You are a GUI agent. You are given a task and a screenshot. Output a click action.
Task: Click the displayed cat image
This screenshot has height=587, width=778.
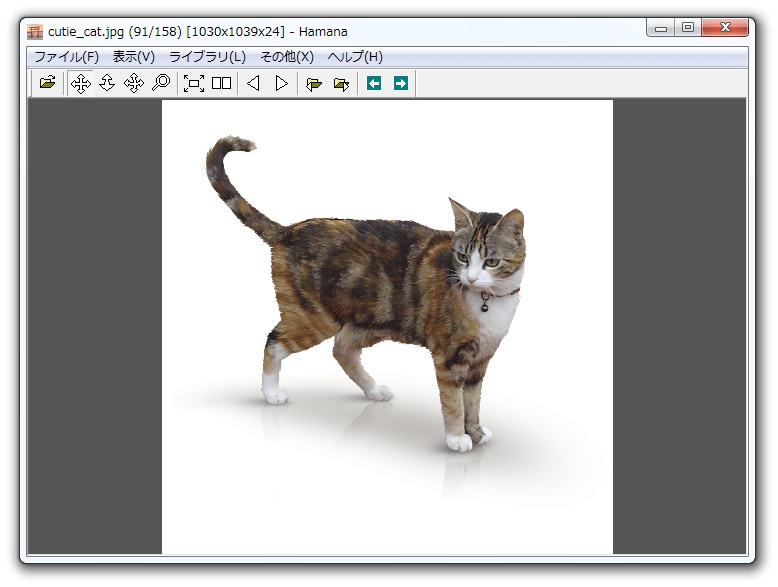(x=388, y=327)
